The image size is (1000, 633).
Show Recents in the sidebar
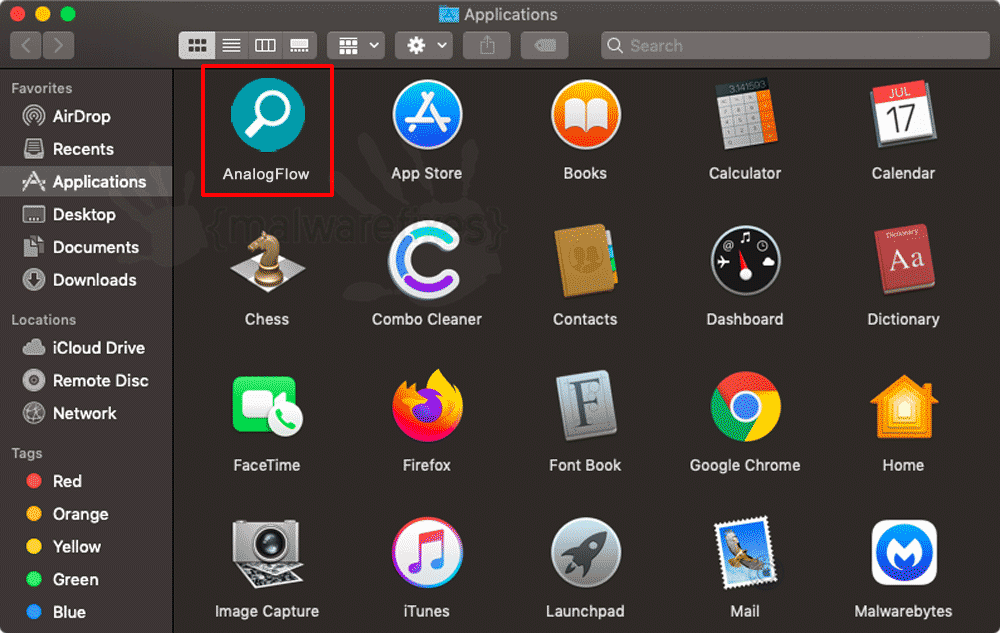[x=86, y=149]
